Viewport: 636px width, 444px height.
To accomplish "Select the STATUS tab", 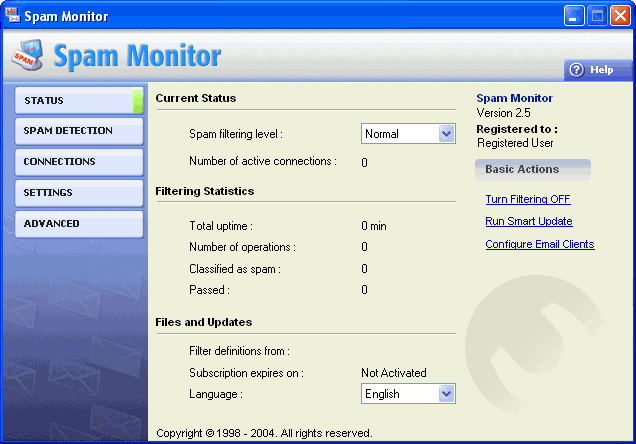I will [x=79, y=101].
